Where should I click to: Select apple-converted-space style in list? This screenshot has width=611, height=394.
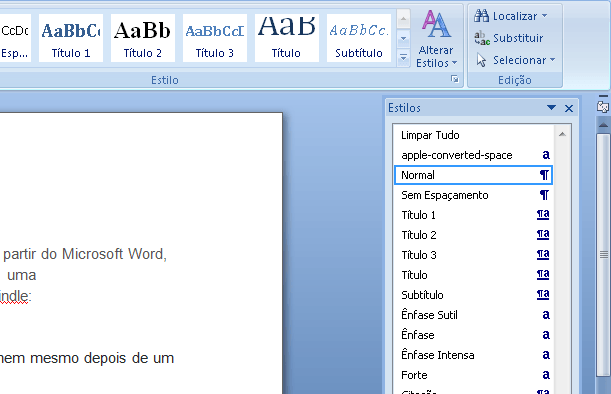pos(473,155)
